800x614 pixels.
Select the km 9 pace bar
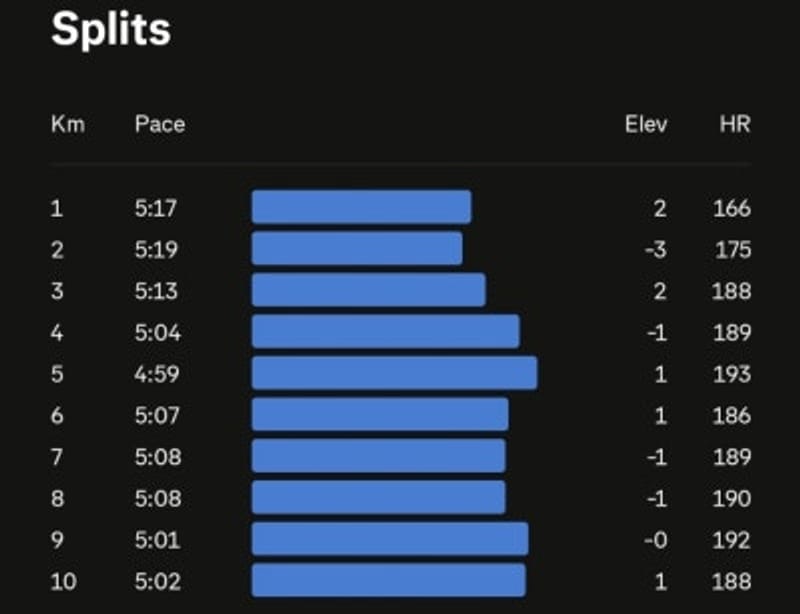point(390,539)
